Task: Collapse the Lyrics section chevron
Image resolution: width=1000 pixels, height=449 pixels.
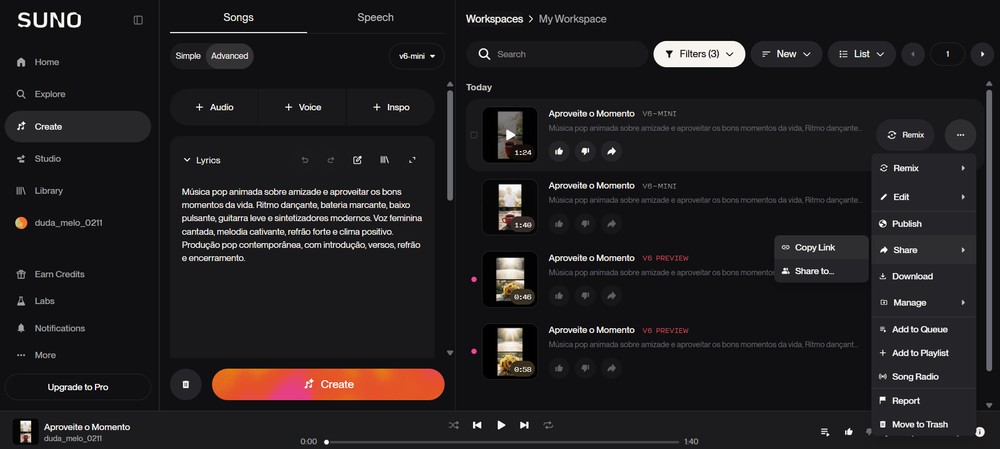Action: coord(187,160)
